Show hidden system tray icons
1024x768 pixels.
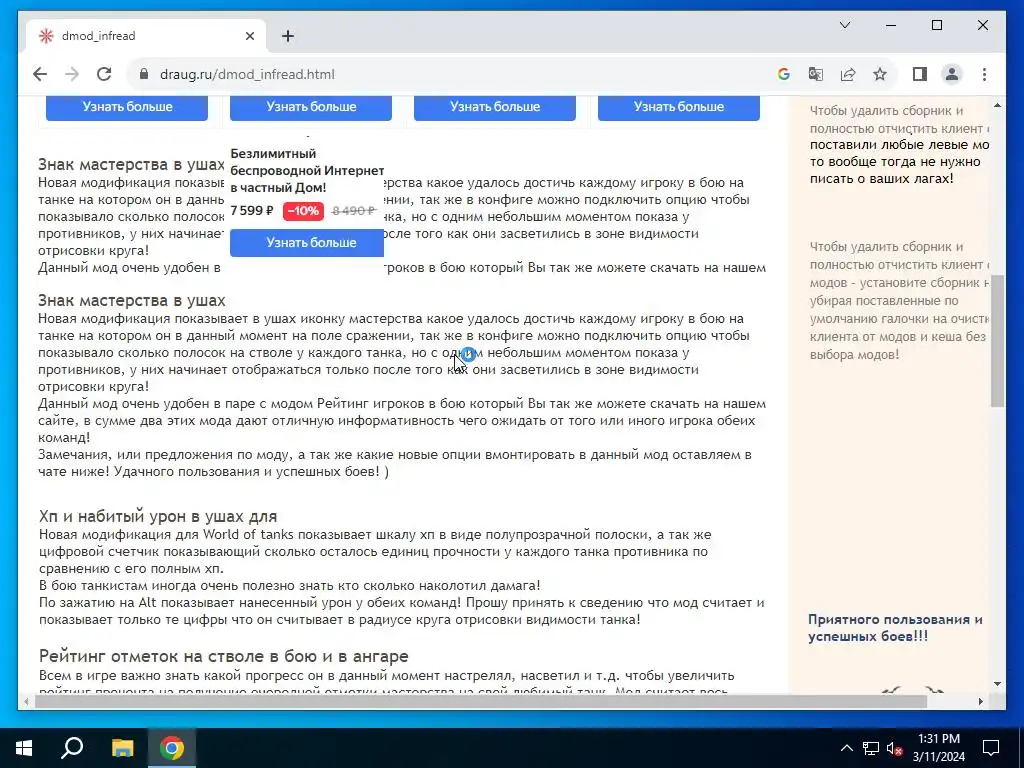coord(846,748)
